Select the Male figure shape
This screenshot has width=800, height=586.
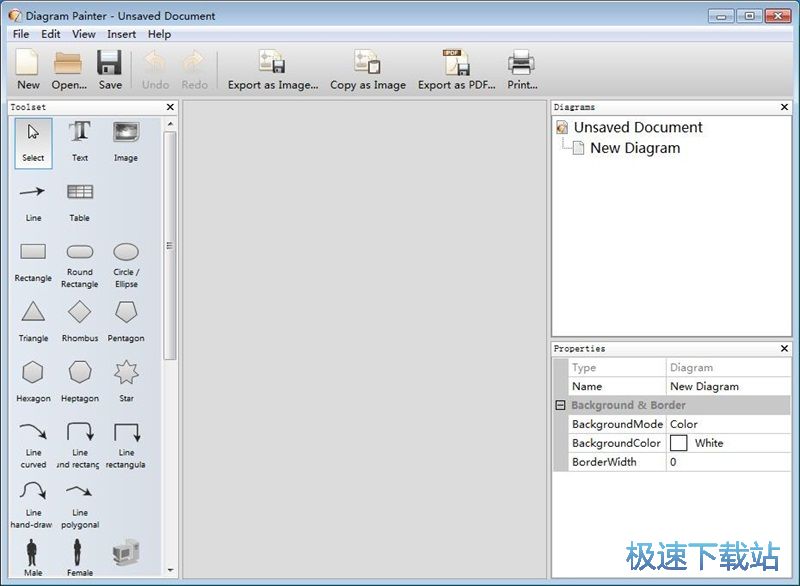[32, 557]
